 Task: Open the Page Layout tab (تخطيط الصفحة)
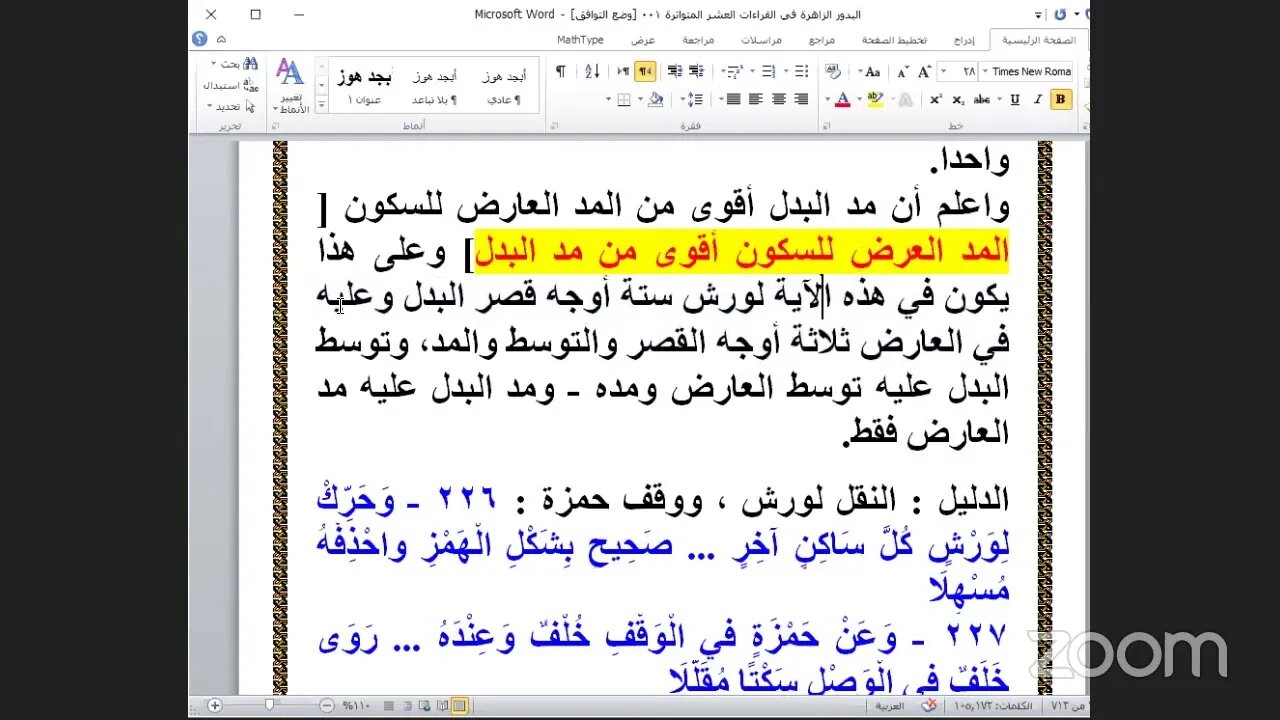tap(895, 40)
